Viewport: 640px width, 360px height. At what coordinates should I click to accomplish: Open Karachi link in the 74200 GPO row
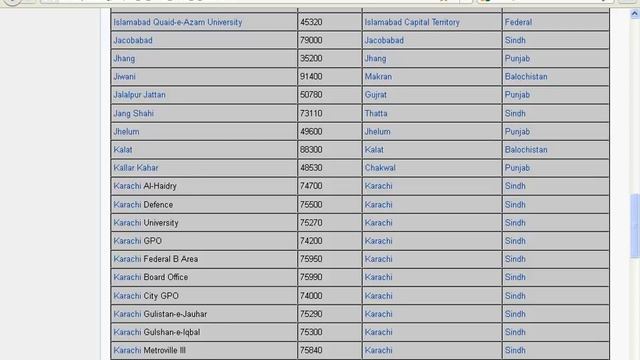click(127, 241)
